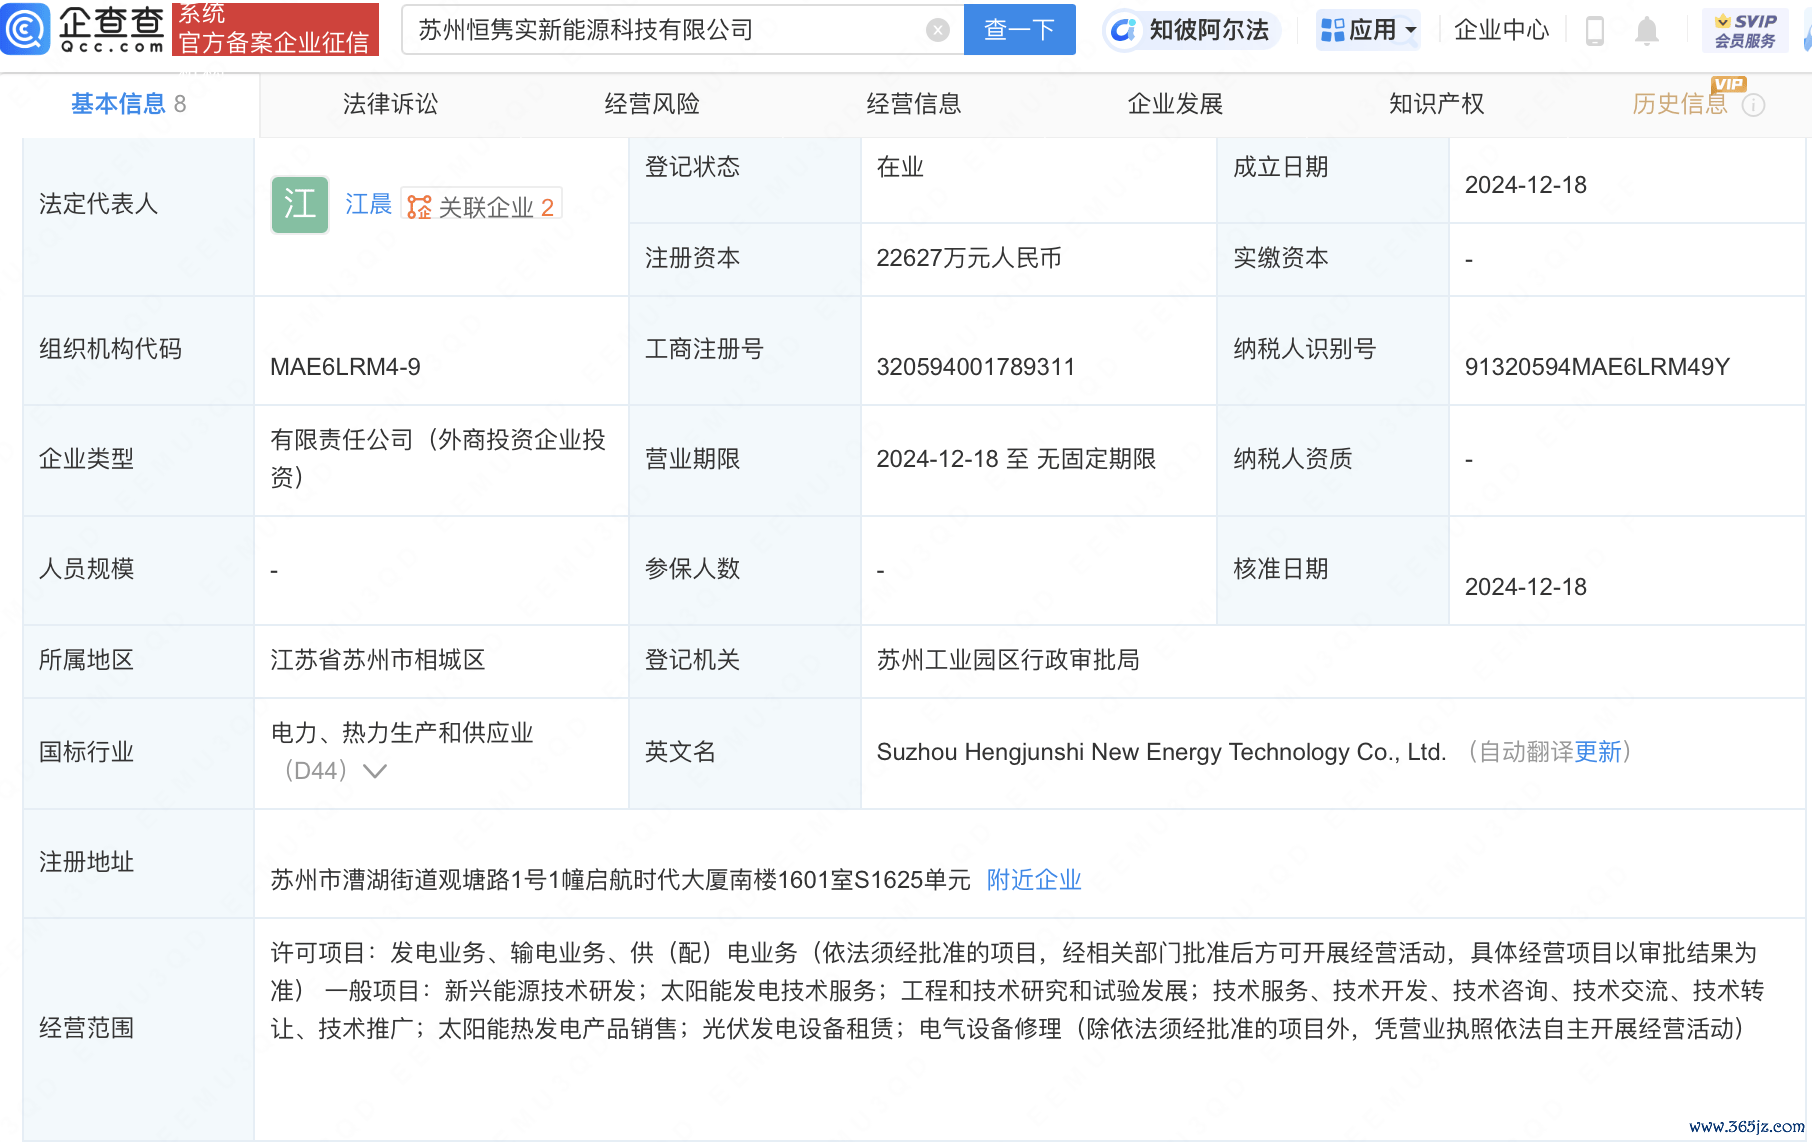Click the green 江 avatar icon
The width and height of the screenshot is (1812, 1142).
[300, 205]
